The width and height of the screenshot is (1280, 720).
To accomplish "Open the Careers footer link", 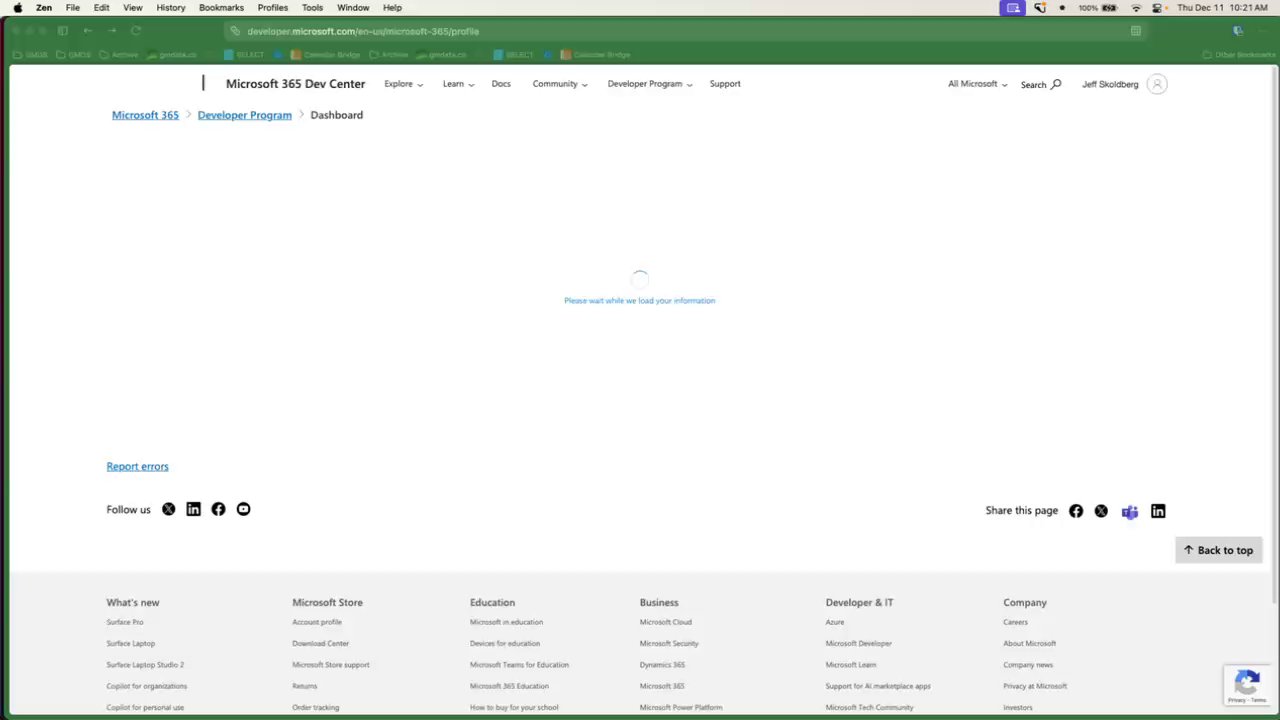I will (1015, 622).
